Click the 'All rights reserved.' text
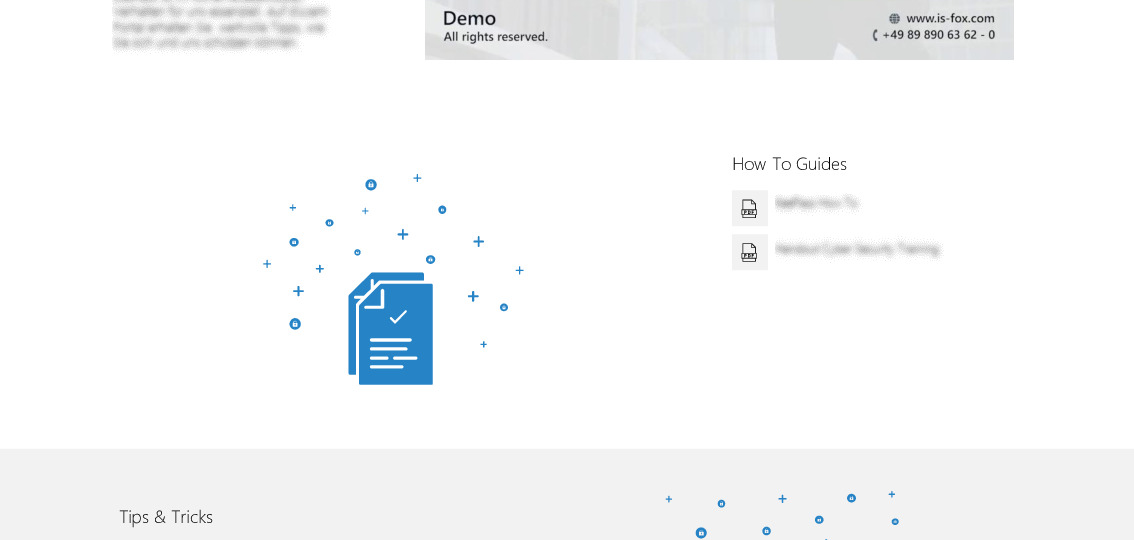1134x540 pixels. pyautogui.click(x=495, y=36)
